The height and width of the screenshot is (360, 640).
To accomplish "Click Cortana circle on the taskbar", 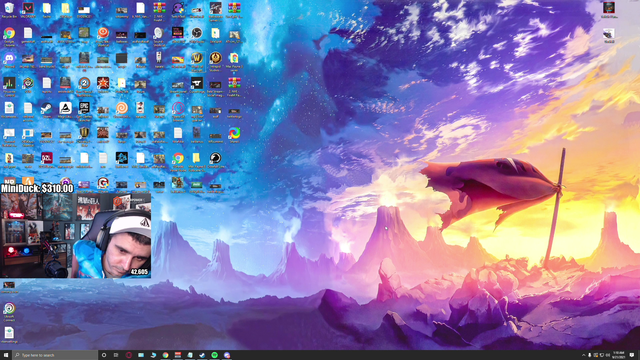I will click(x=104, y=355).
